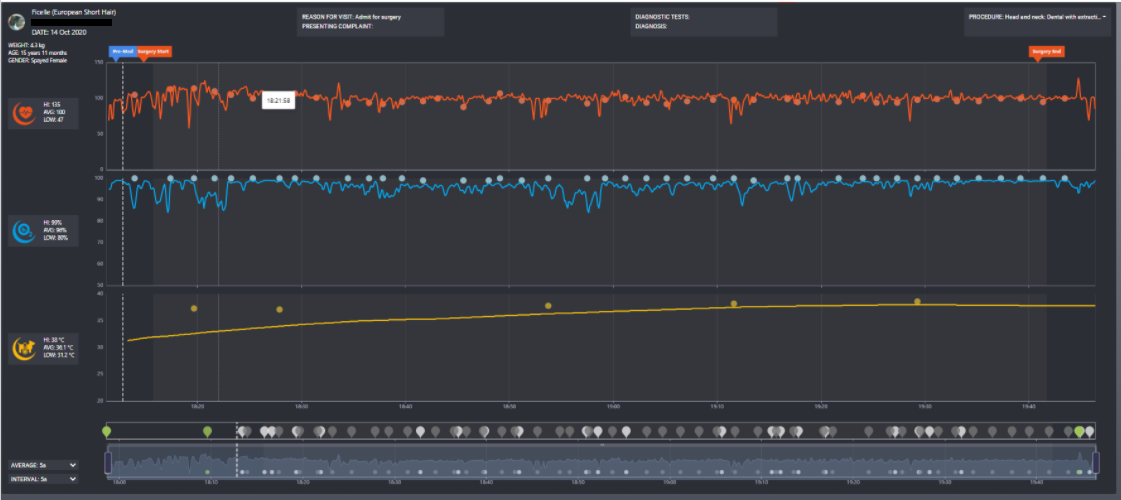Image resolution: width=1121 pixels, height=500 pixels.
Task: Click the DIAGNOSIS label
Action: 651,26
